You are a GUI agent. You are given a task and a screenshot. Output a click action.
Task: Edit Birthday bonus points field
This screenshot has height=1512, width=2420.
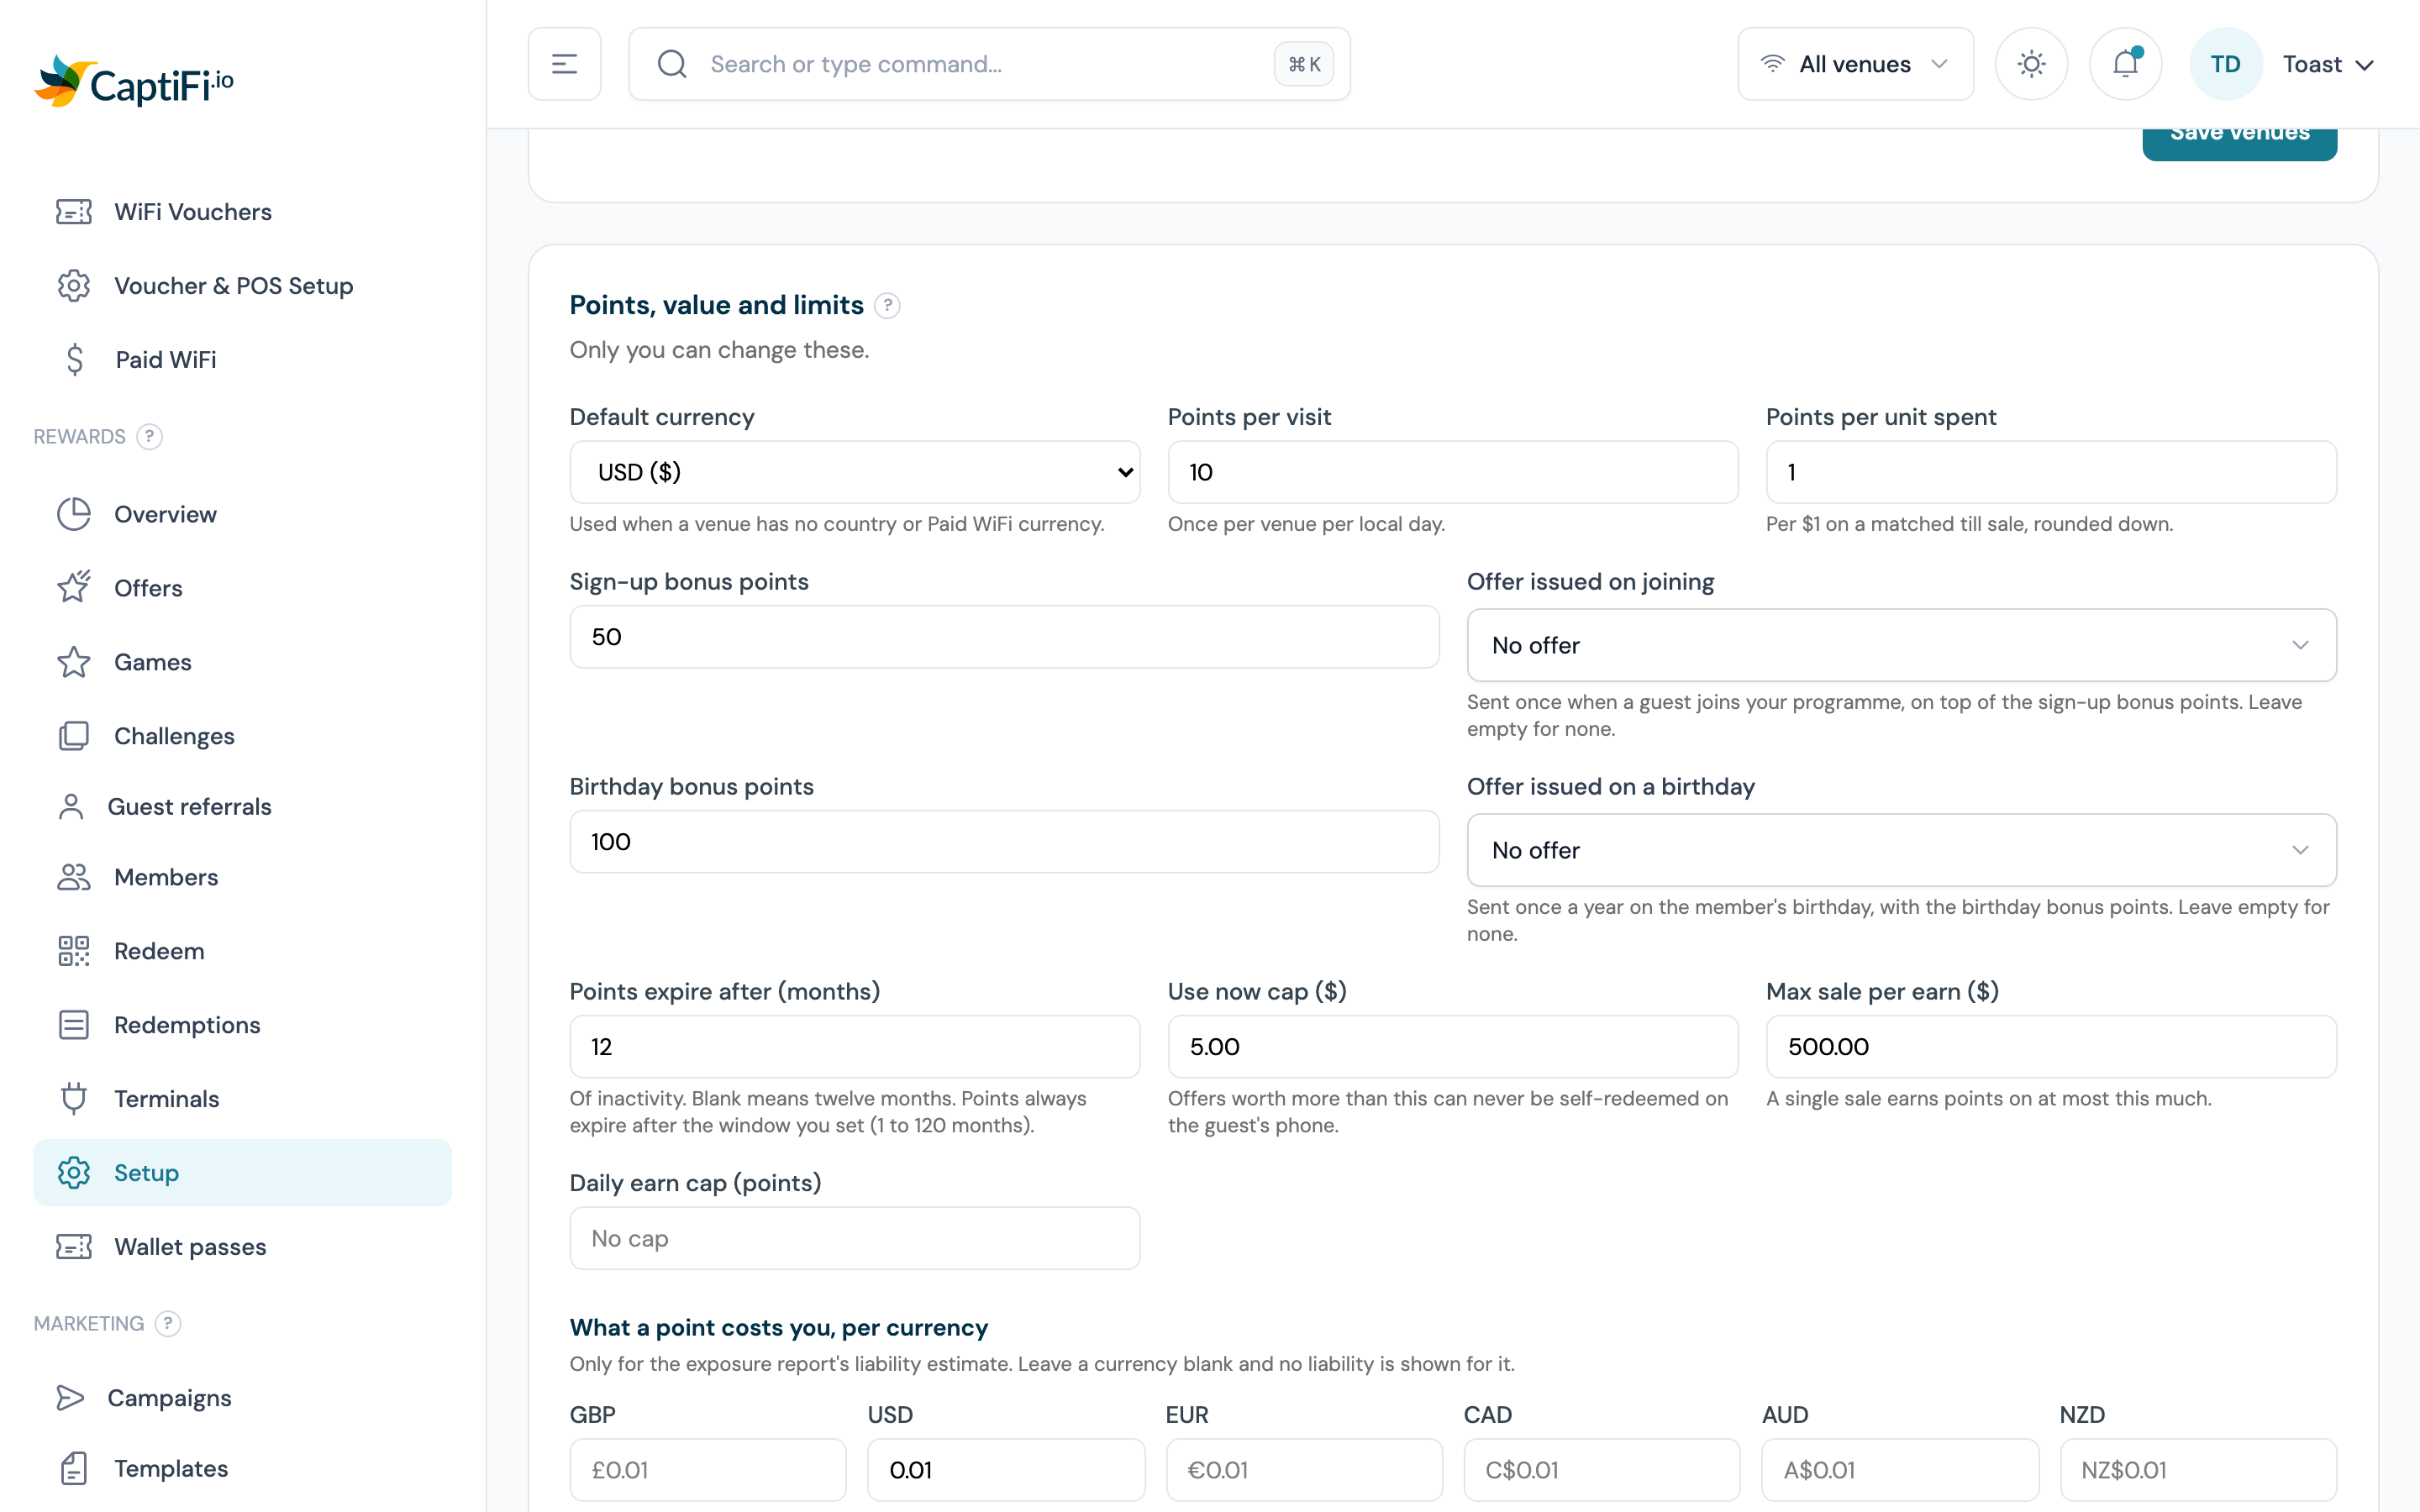1004,842
